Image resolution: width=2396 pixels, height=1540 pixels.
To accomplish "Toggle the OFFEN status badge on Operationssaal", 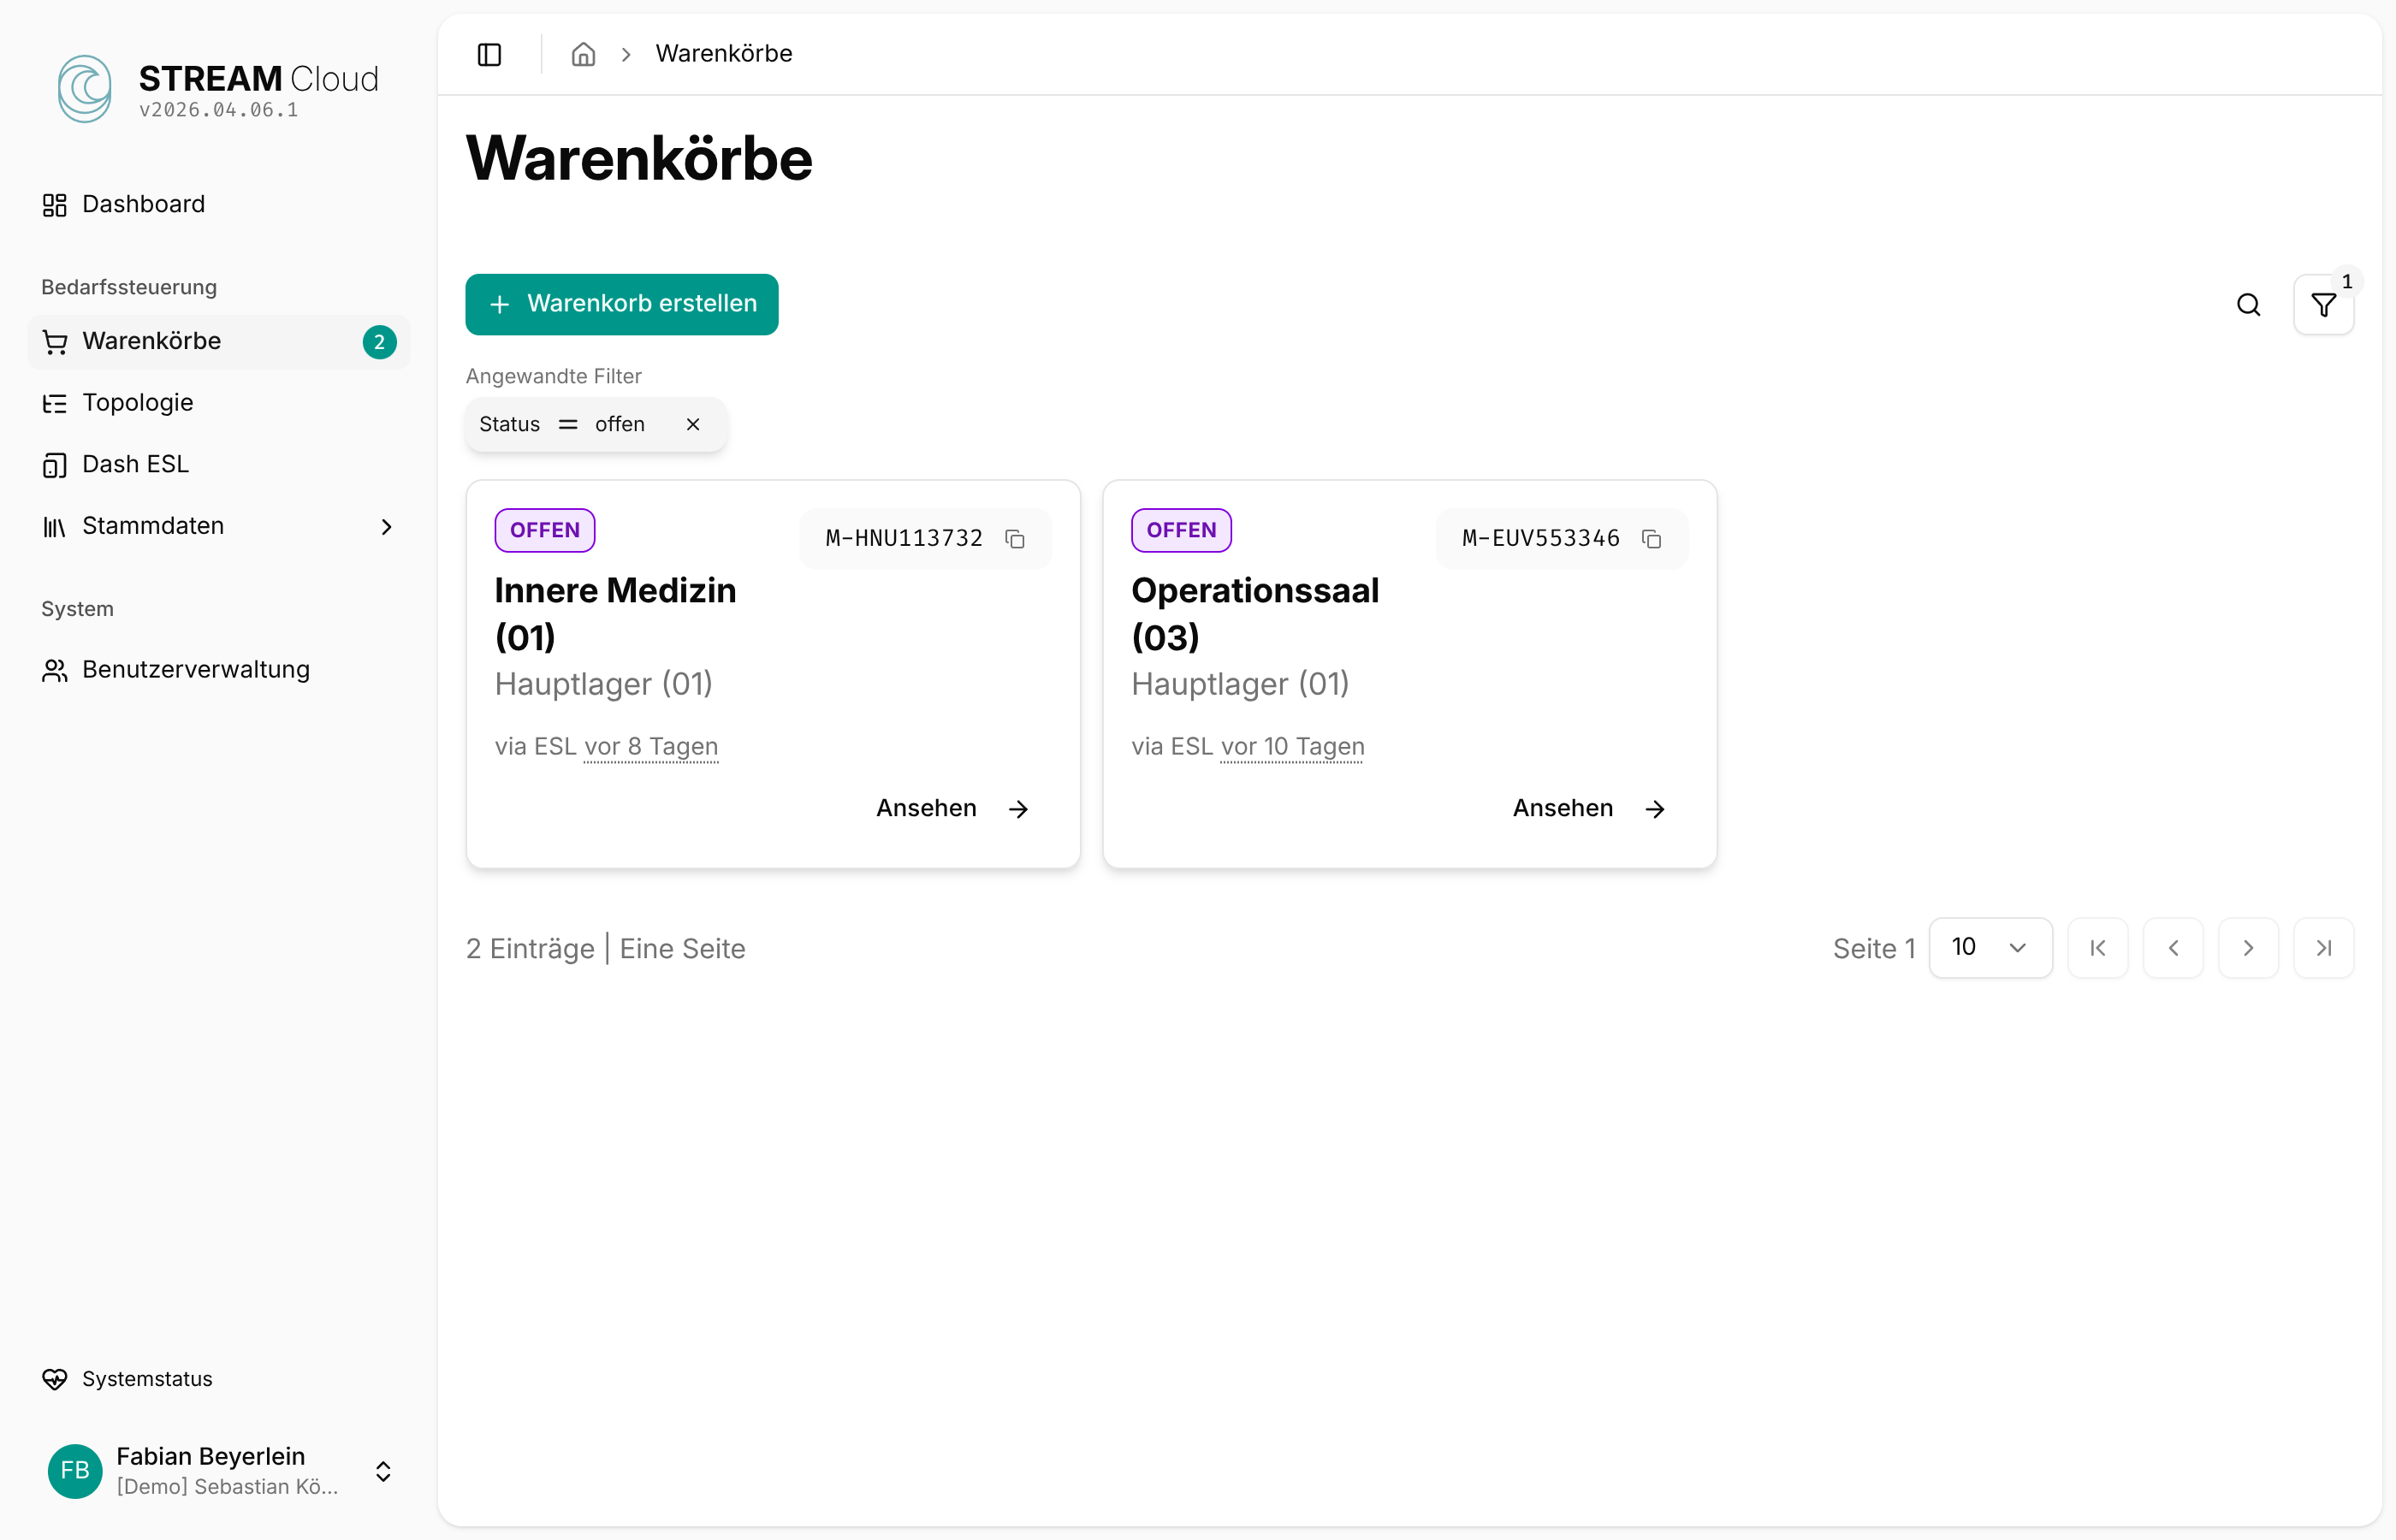I will 1181,530.
